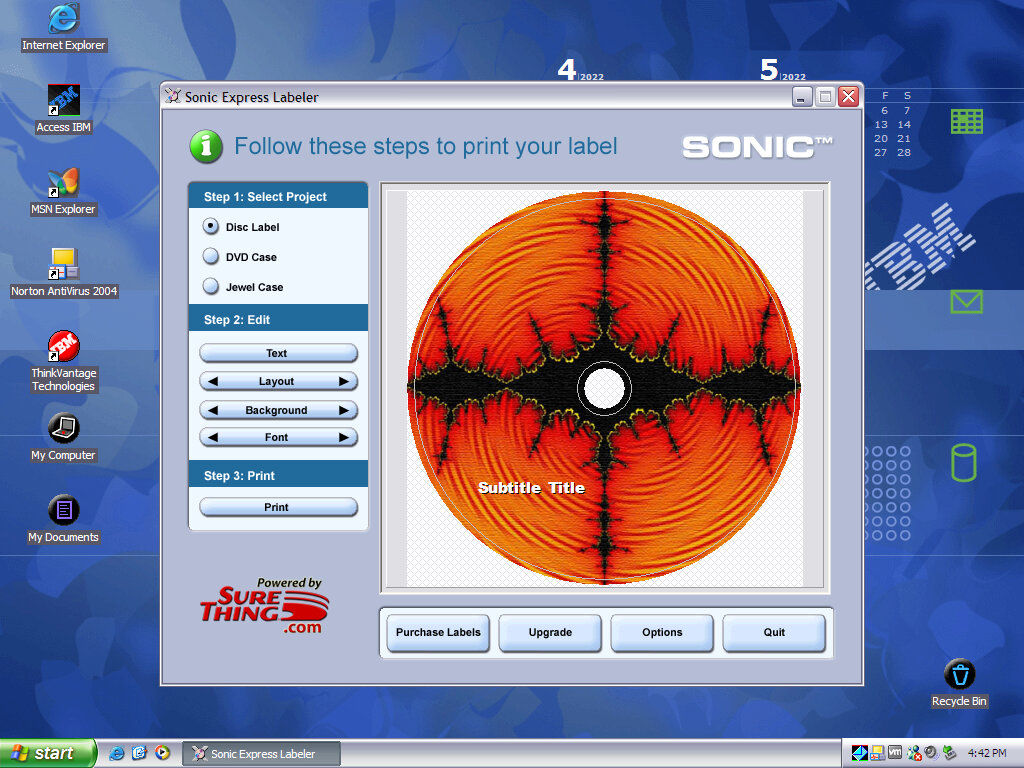Click the right arrow on Layout
The height and width of the screenshot is (768, 1024).
344,382
